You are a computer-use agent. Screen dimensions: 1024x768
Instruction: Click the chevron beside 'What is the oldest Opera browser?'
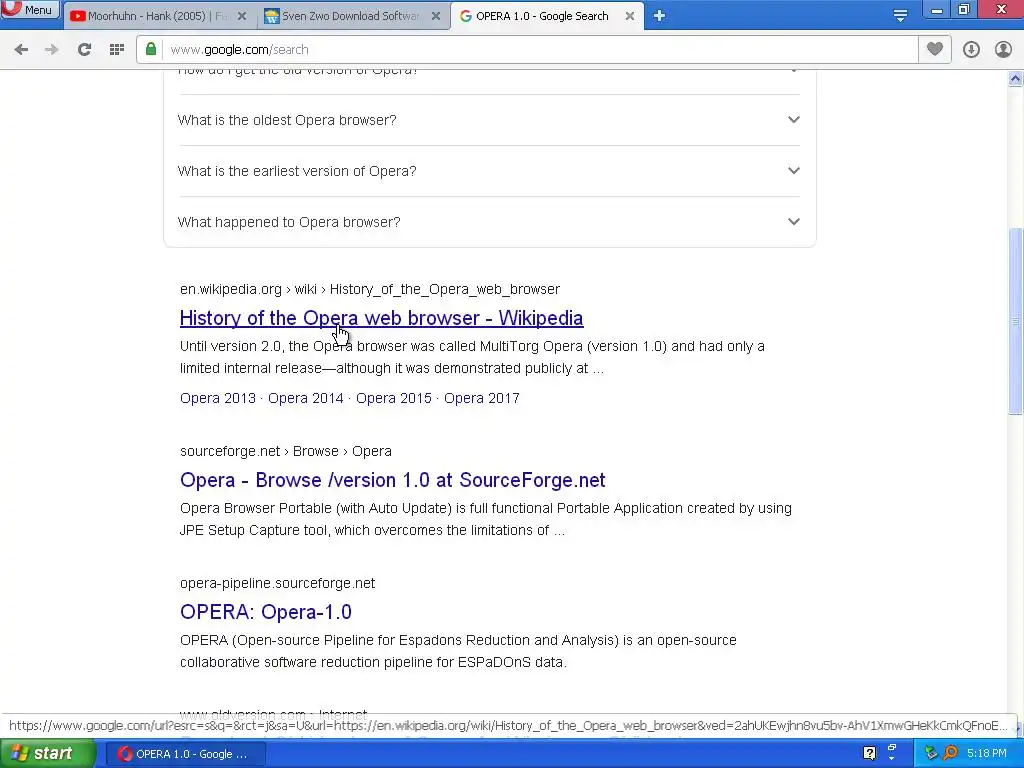tap(793, 120)
